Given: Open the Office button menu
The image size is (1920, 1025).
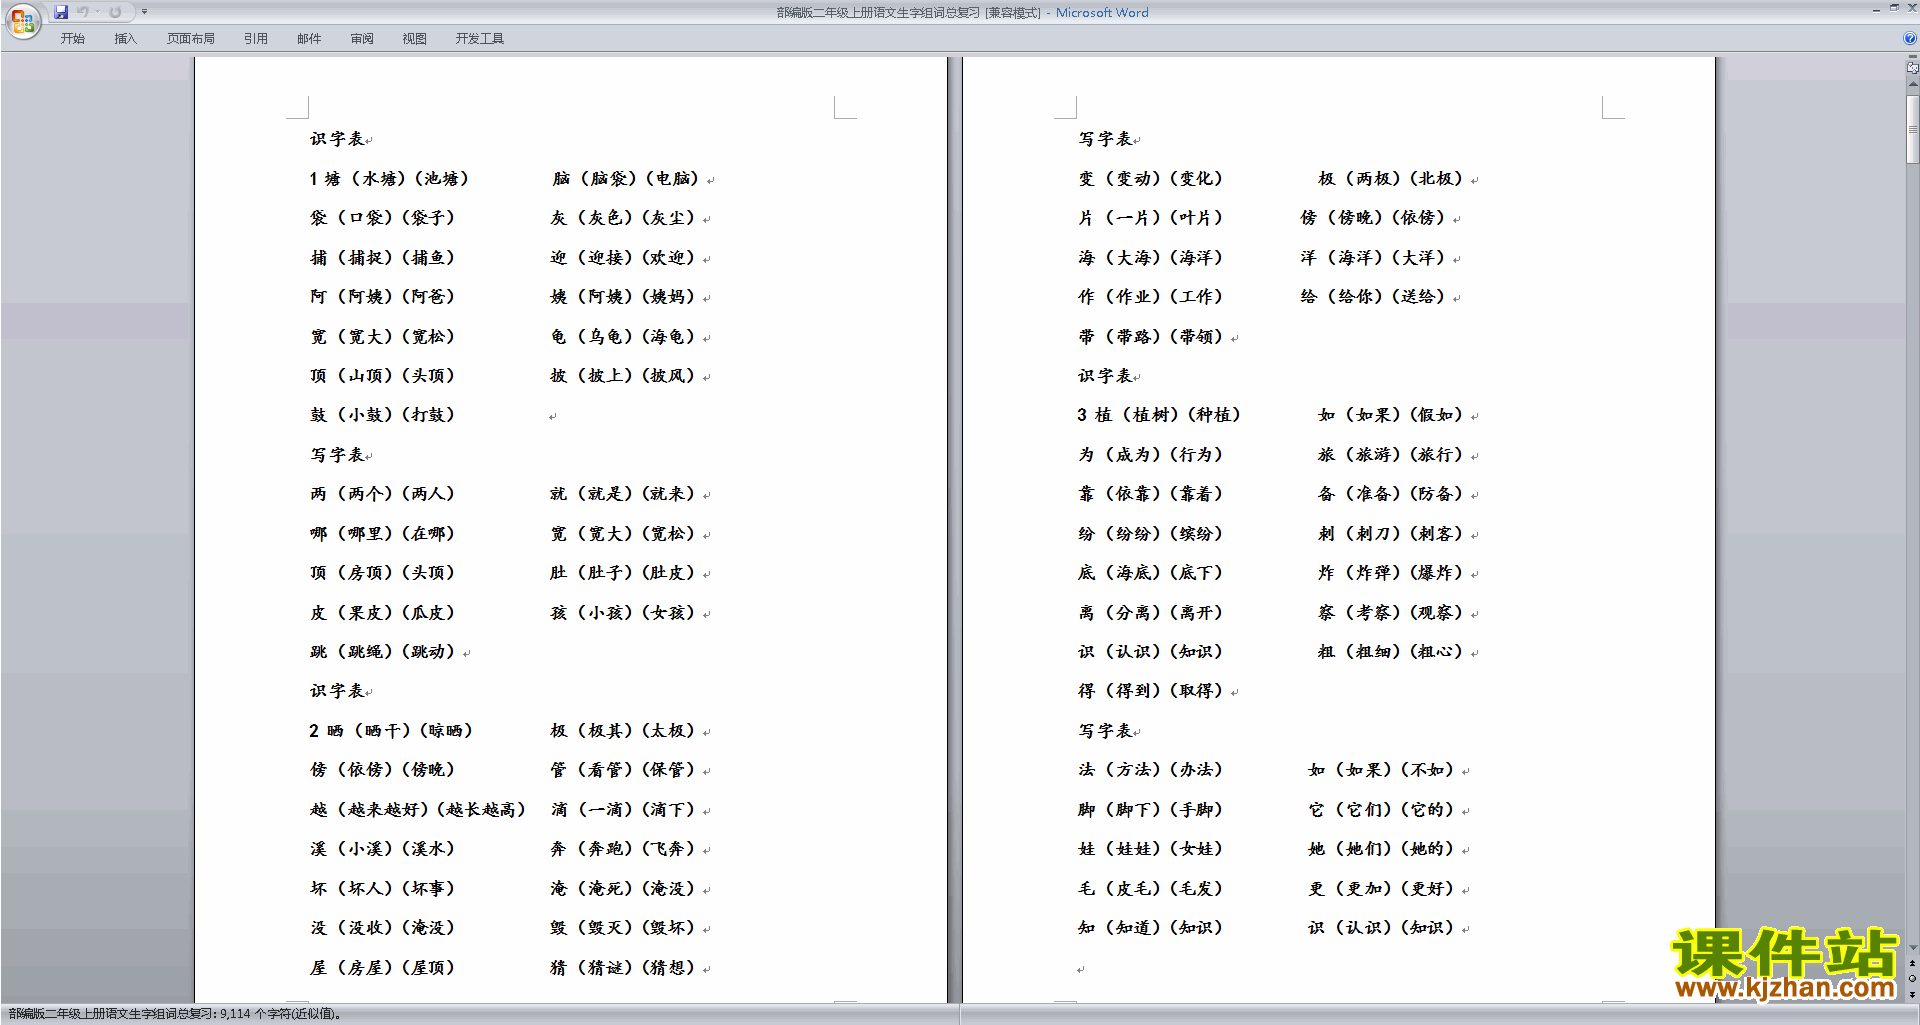Looking at the screenshot, I should click(22, 21).
